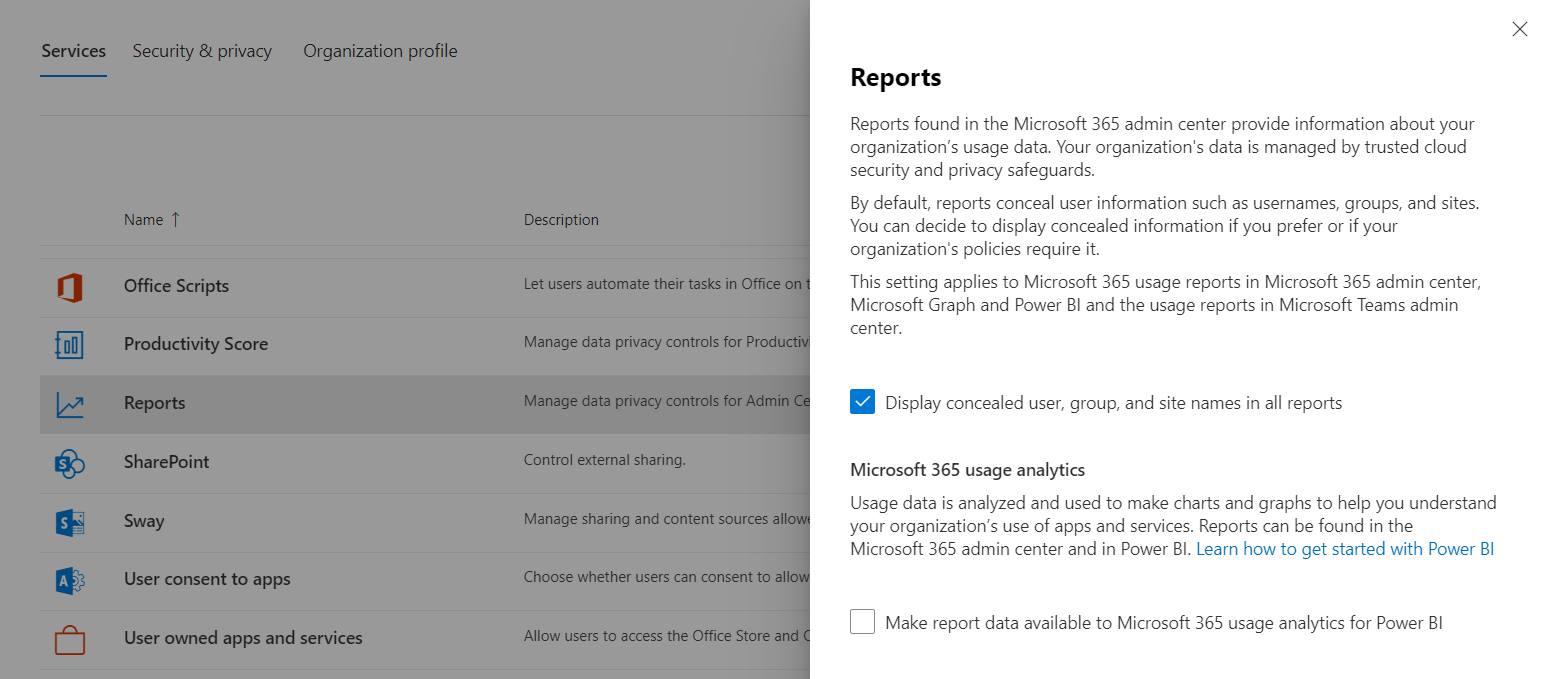This screenshot has width=1558, height=679.
Task: Enable report data for Power BI checkbox
Action: coord(862,622)
